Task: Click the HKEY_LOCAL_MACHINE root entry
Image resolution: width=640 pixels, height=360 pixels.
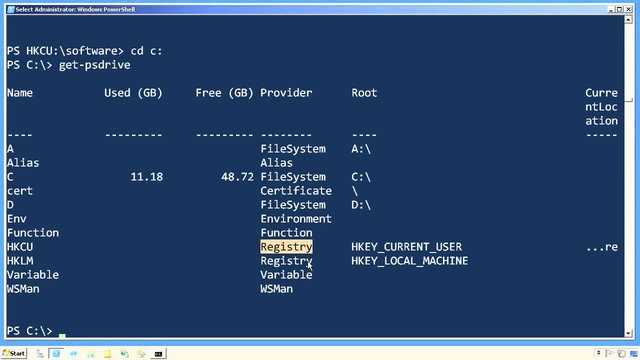Action: tap(409, 261)
